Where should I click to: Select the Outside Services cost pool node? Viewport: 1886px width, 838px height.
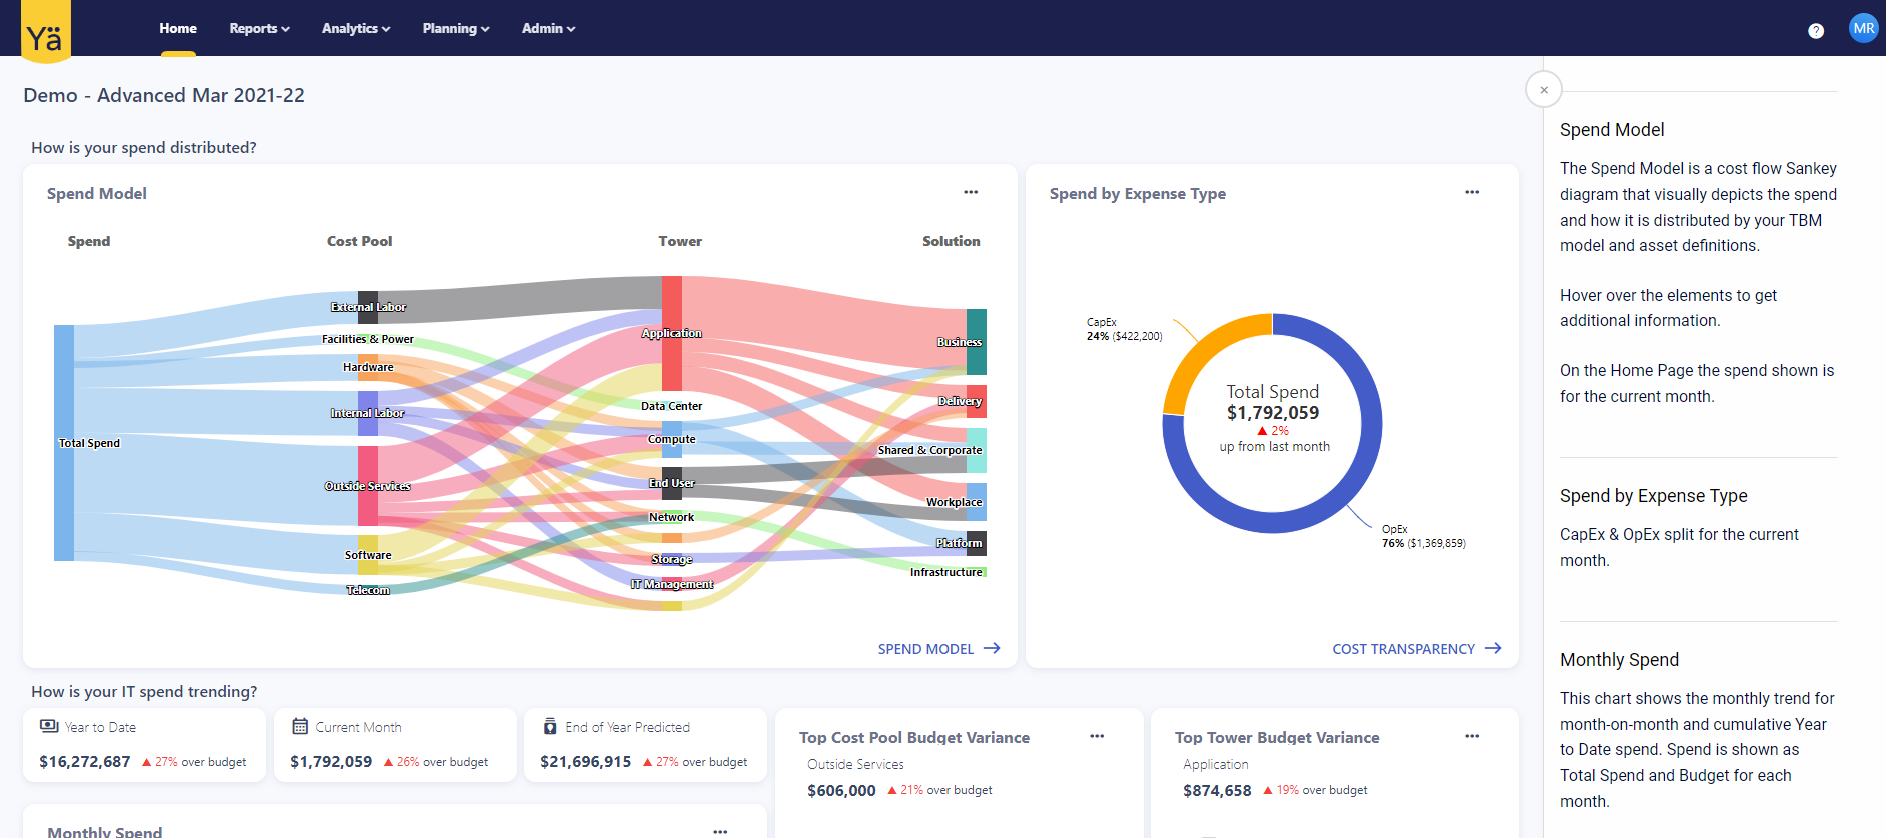click(x=368, y=486)
